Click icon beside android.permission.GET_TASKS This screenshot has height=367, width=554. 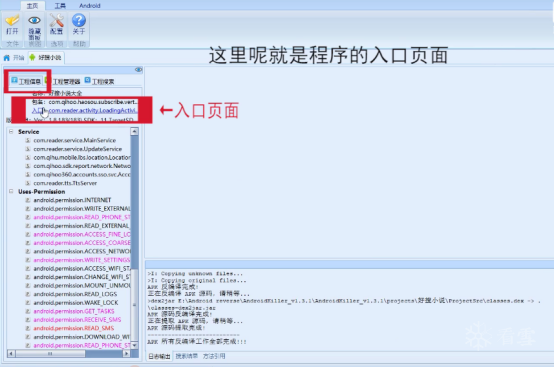[28, 311]
